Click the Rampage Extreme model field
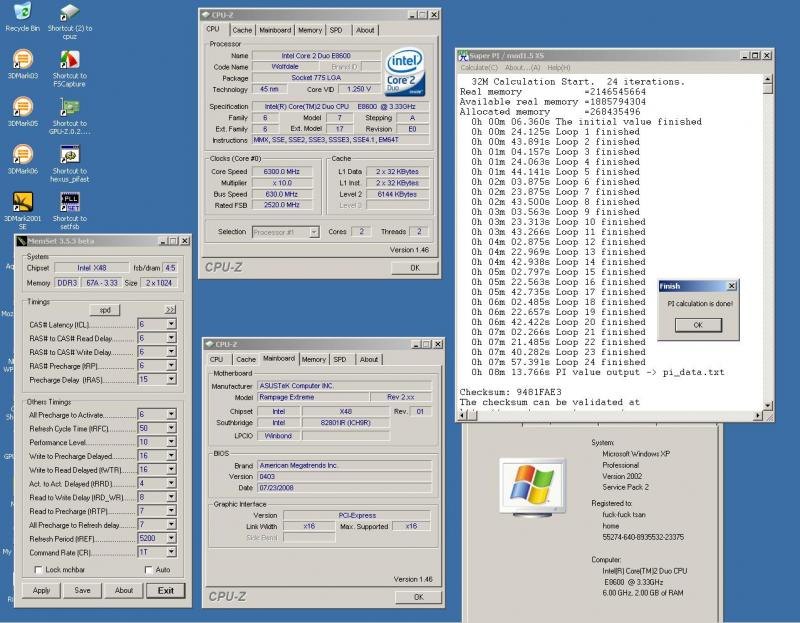Image resolution: width=800 pixels, height=623 pixels. click(x=313, y=397)
